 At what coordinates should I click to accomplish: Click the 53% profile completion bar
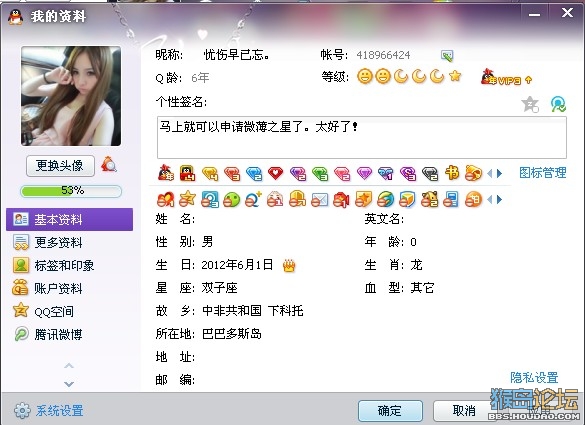[x=71, y=191]
